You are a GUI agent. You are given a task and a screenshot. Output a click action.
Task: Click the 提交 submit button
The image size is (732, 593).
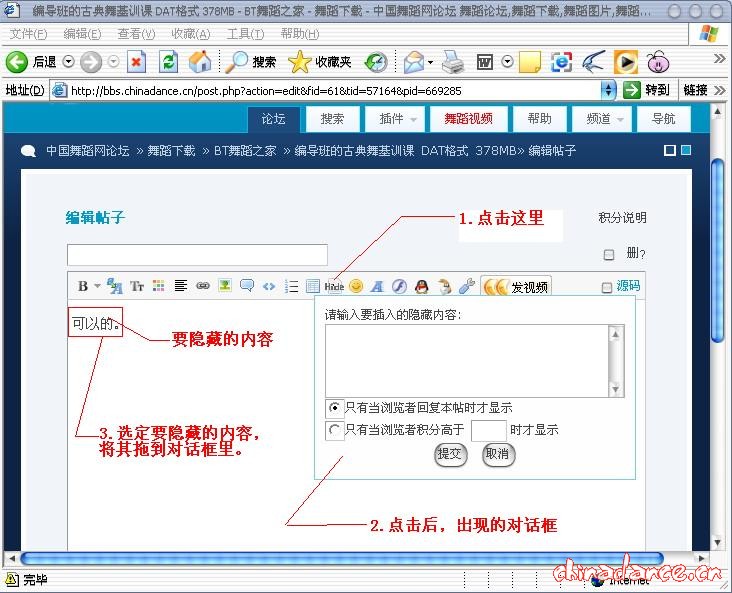click(450, 454)
